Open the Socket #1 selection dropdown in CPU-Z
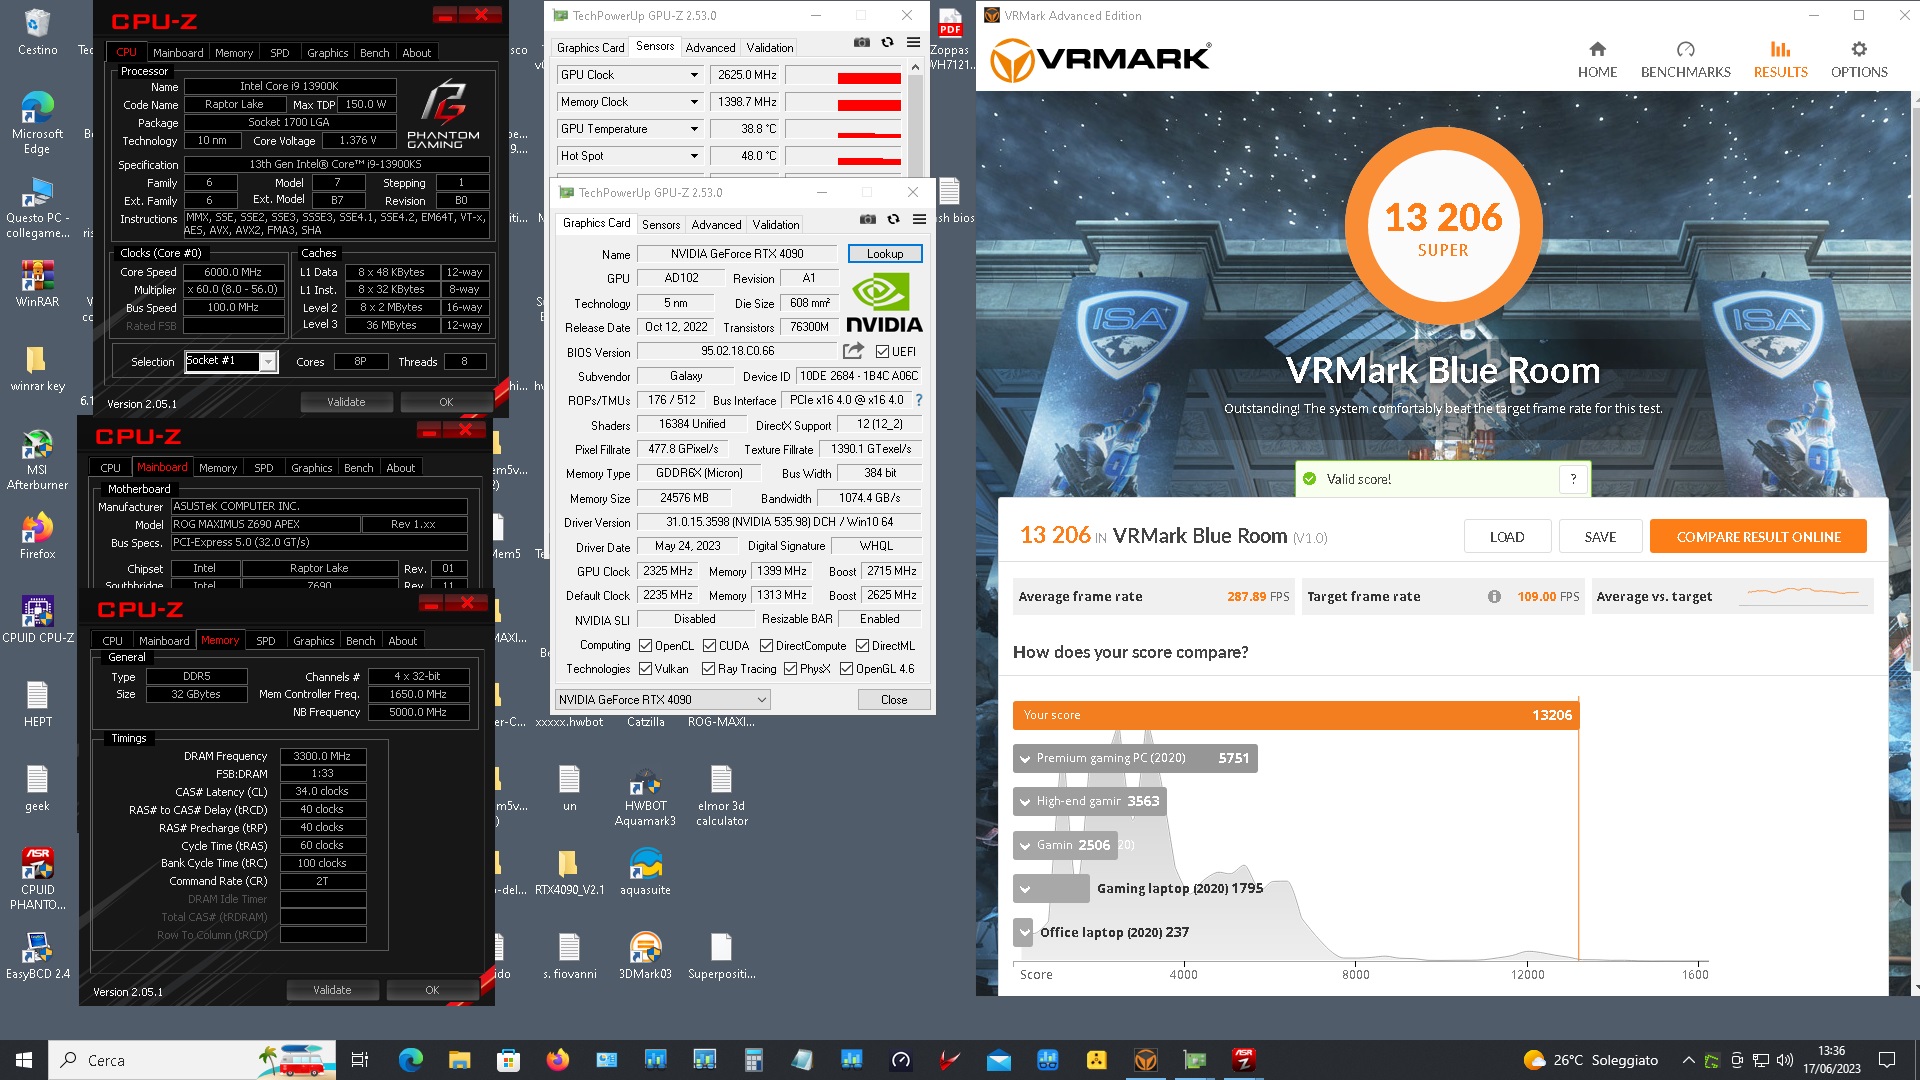Screen dimensions: 1920x1080 point(268,361)
